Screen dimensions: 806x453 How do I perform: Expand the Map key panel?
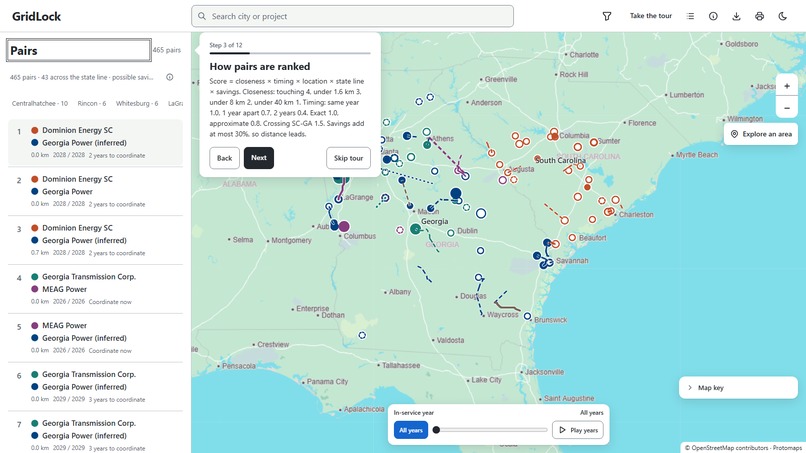(x=738, y=388)
